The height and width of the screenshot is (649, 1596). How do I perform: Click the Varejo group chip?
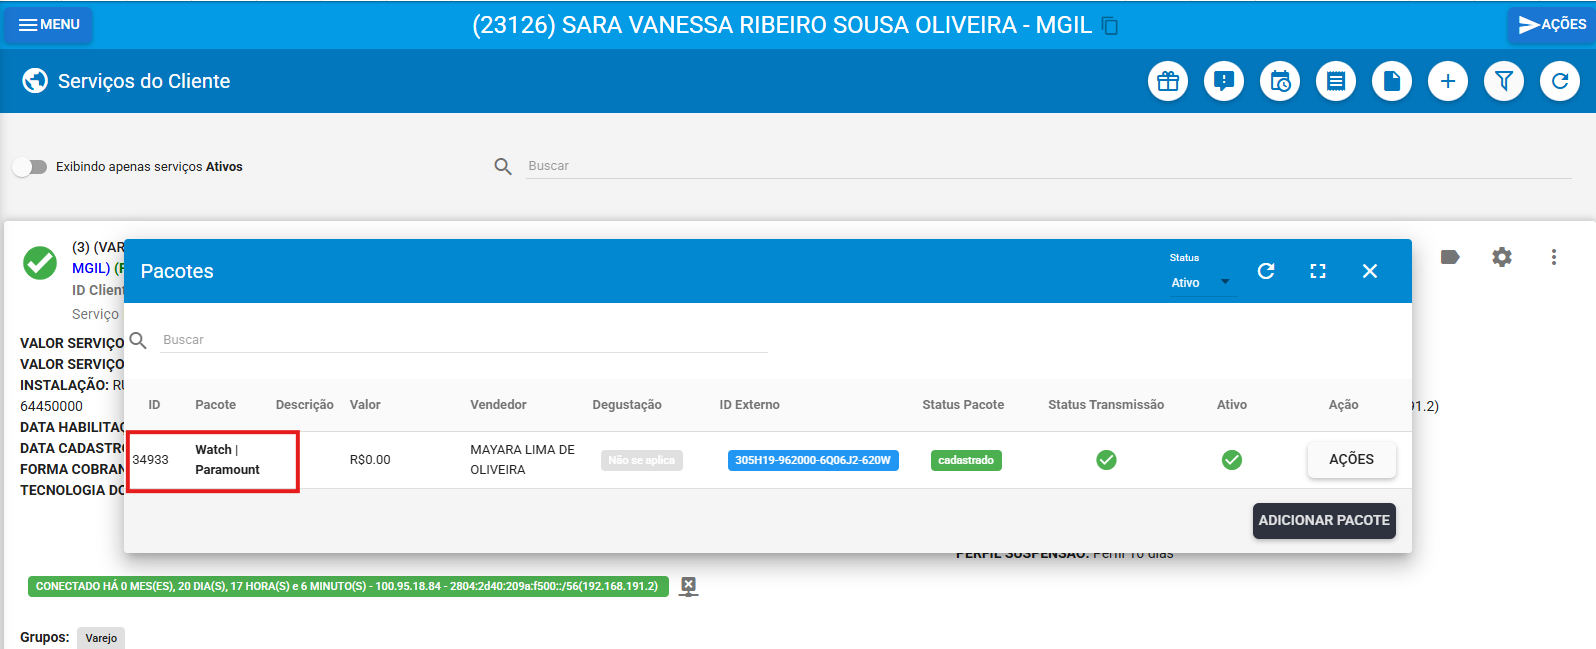click(101, 638)
